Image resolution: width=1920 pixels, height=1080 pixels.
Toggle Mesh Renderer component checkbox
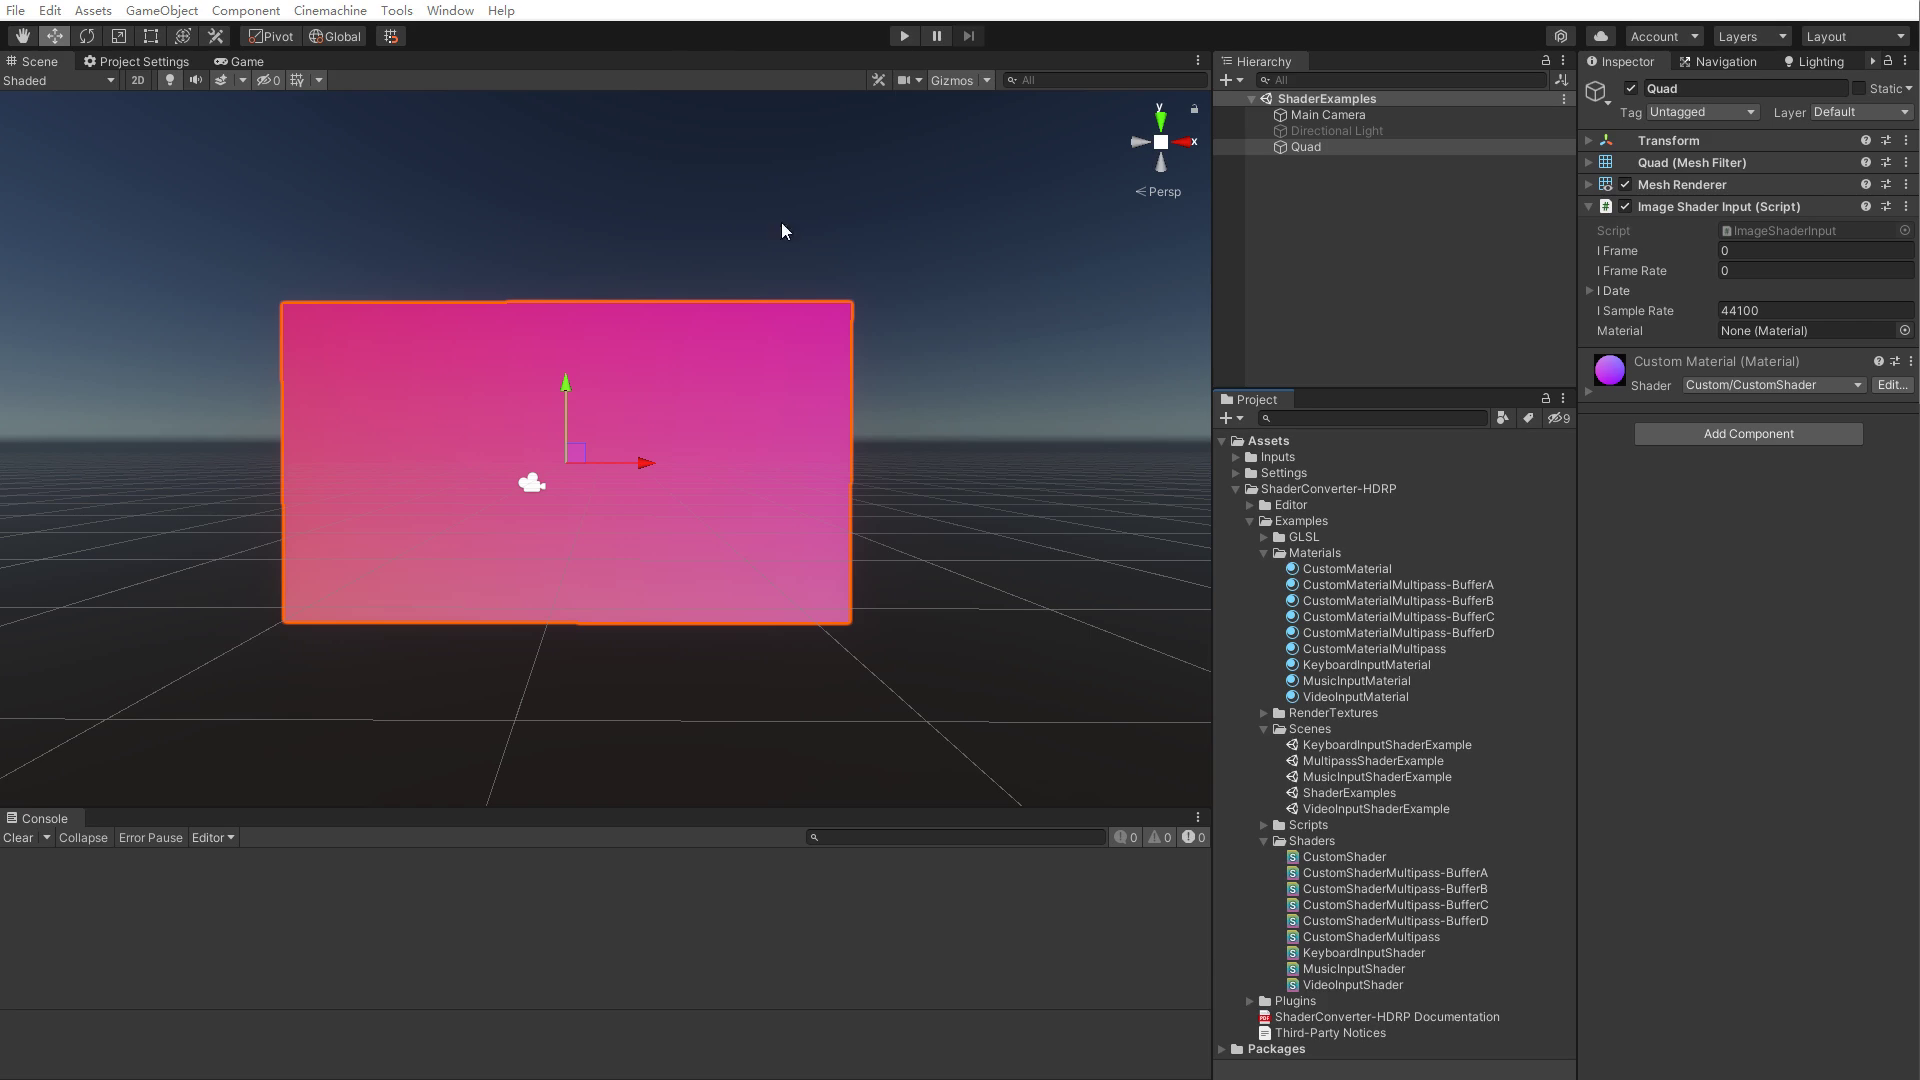pyautogui.click(x=1625, y=183)
